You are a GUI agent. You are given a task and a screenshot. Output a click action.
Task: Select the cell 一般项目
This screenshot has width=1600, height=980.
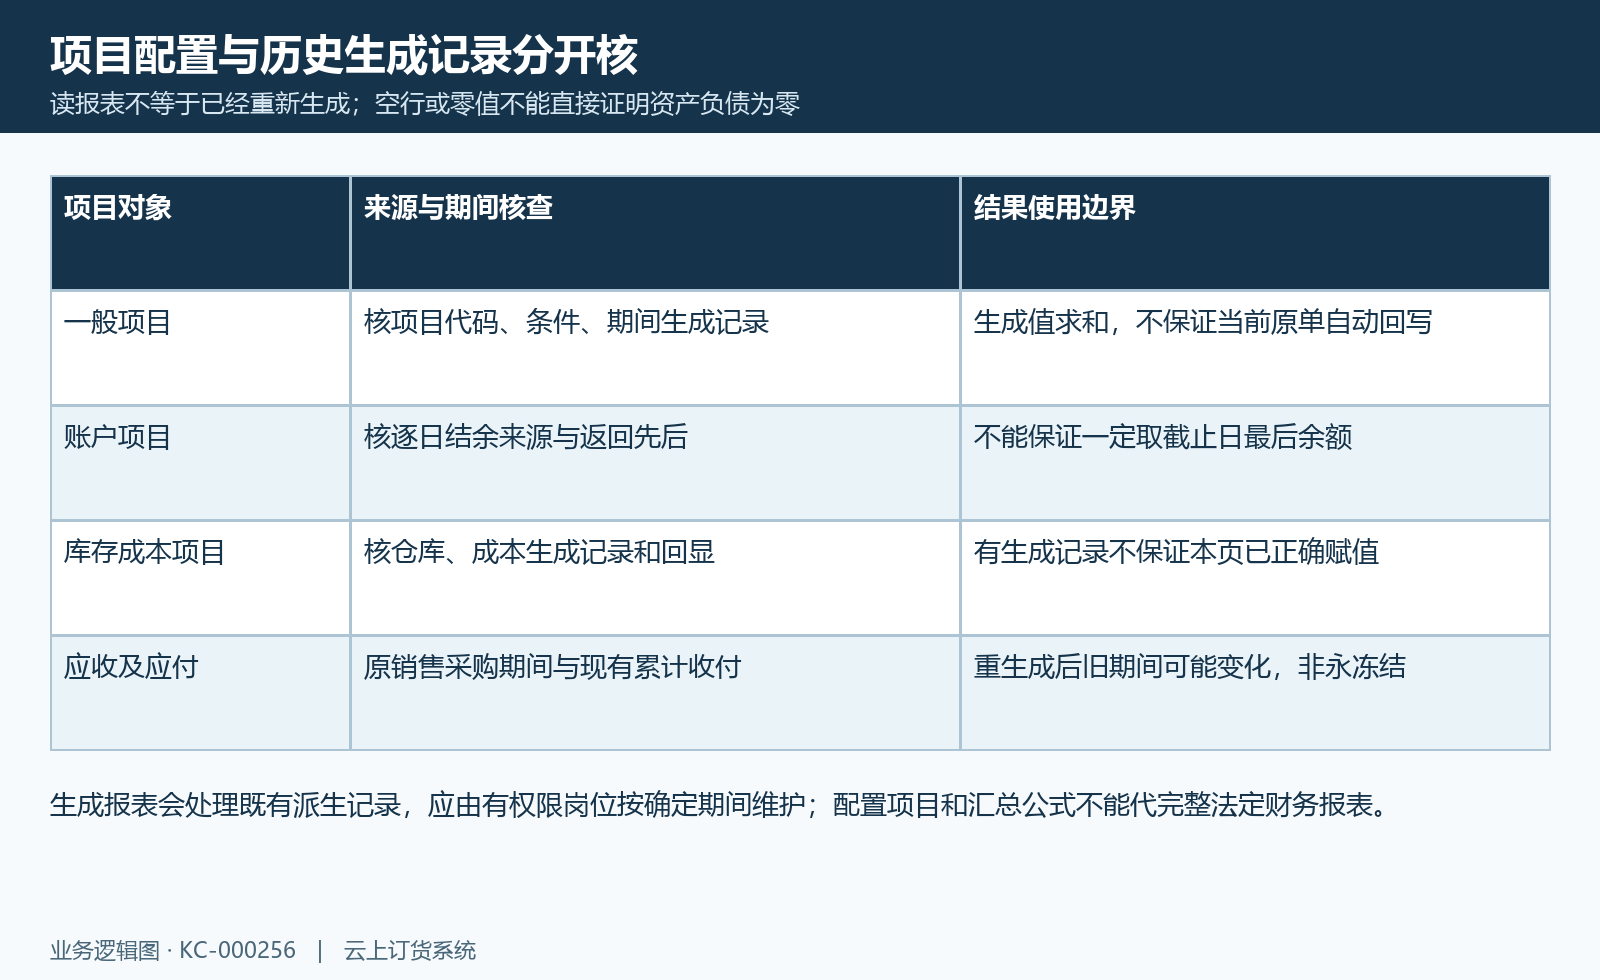(201, 348)
